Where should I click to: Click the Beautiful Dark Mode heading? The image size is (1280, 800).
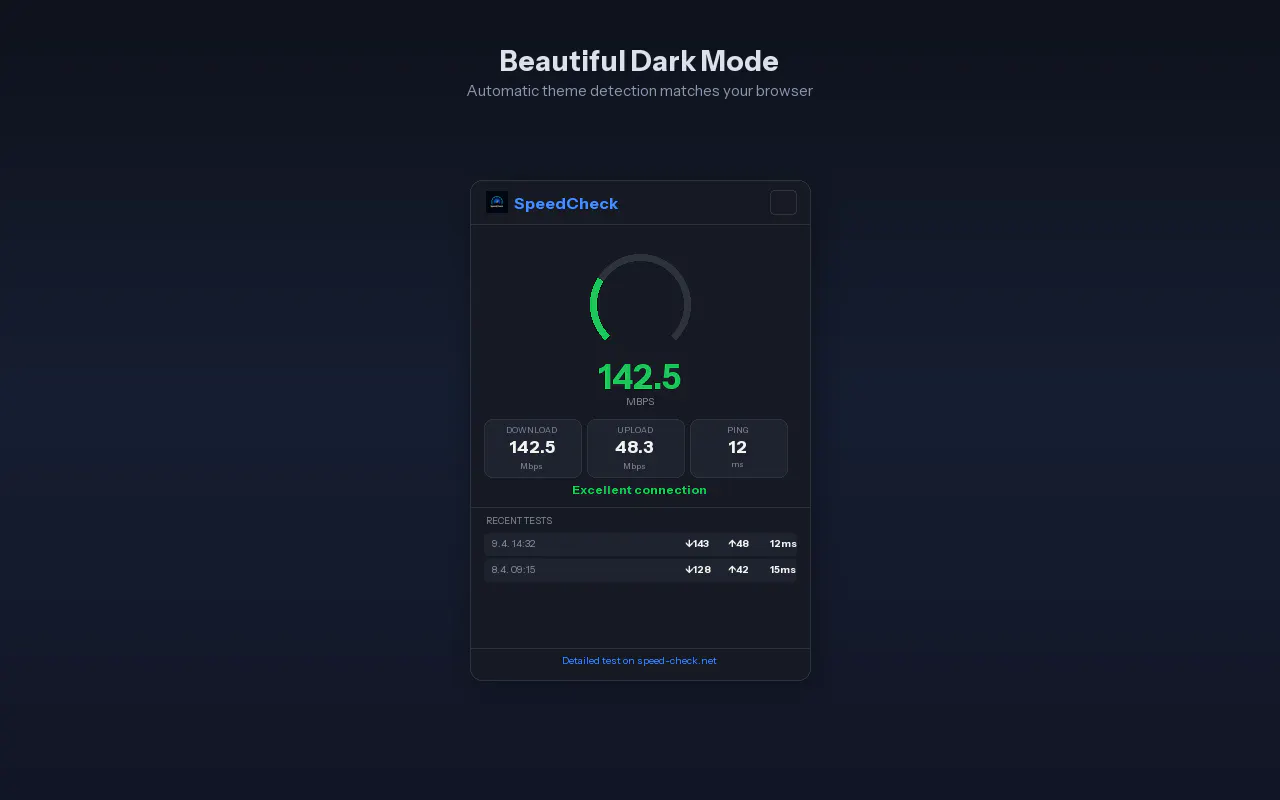(639, 61)
